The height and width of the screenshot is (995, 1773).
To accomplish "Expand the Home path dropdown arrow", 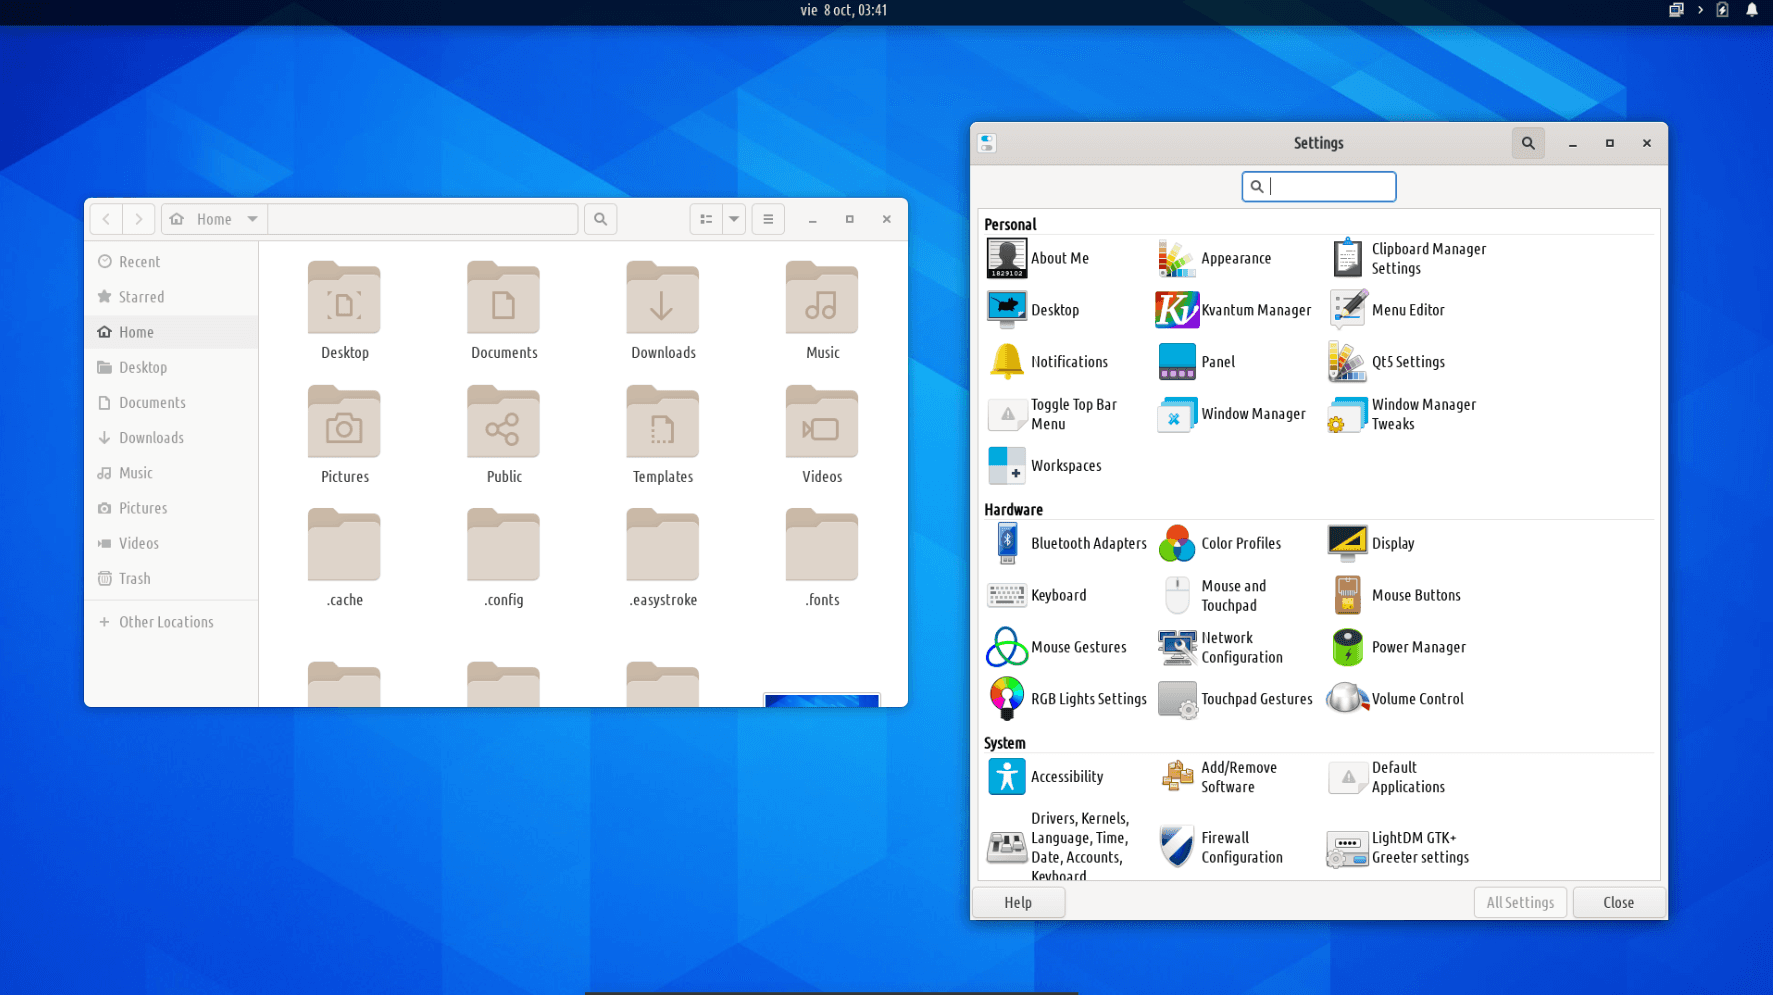I will click(x=253, y=219).
